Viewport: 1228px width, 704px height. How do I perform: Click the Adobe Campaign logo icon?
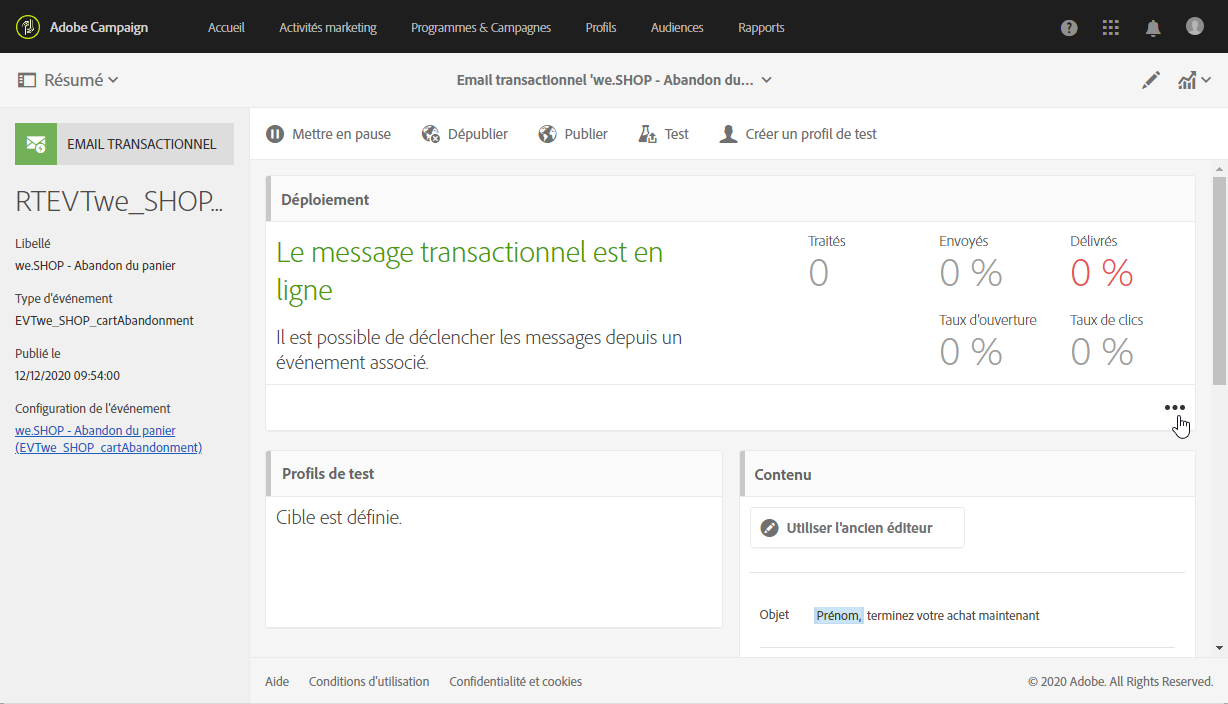(29, 27)
